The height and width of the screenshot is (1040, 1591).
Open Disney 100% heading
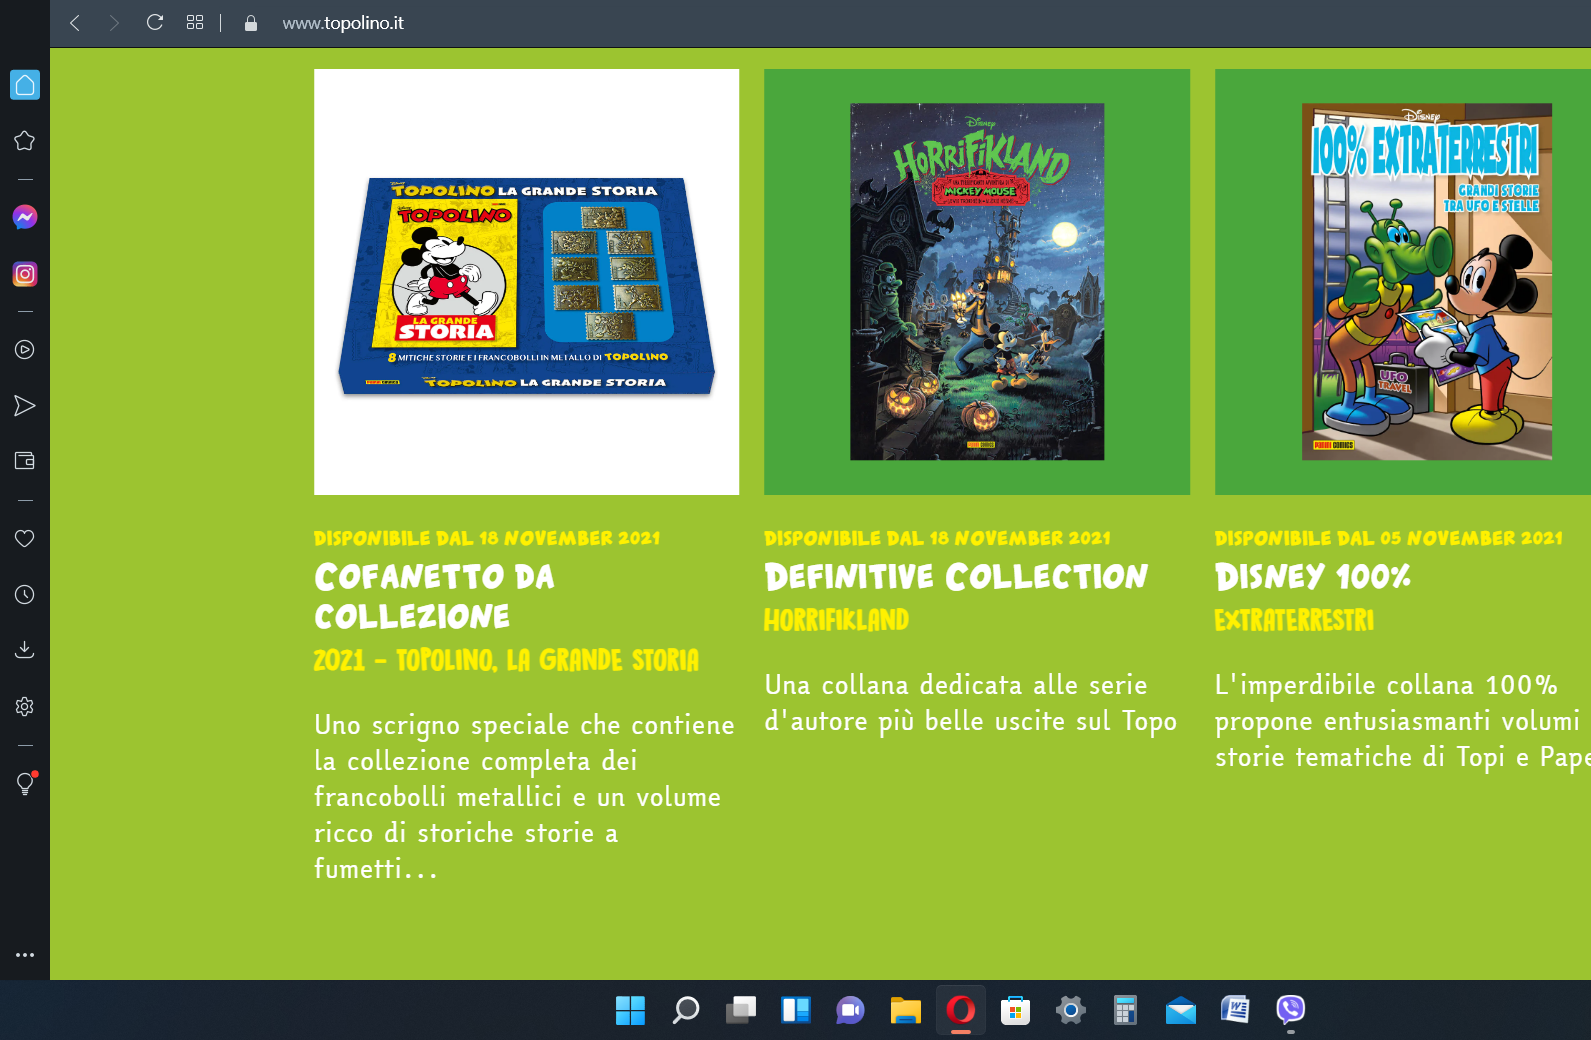1313,577
